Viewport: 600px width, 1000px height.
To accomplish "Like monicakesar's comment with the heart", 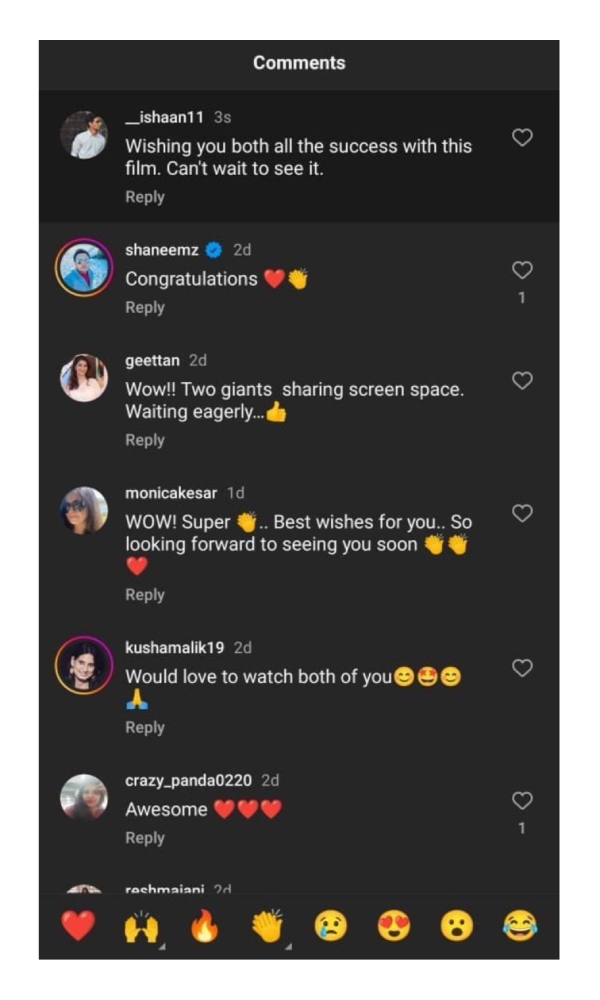I will coord(521,513).
